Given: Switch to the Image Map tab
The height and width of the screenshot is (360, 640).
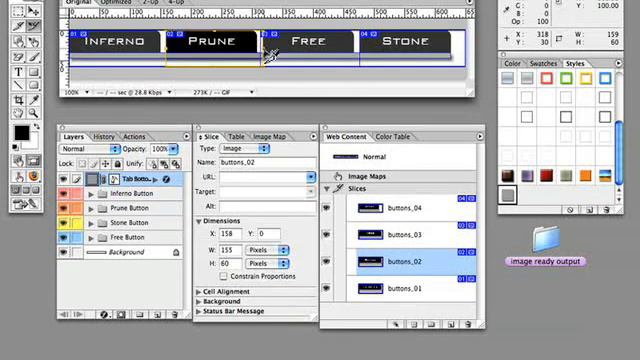Looking at the screenshot, I should point(269,137).
